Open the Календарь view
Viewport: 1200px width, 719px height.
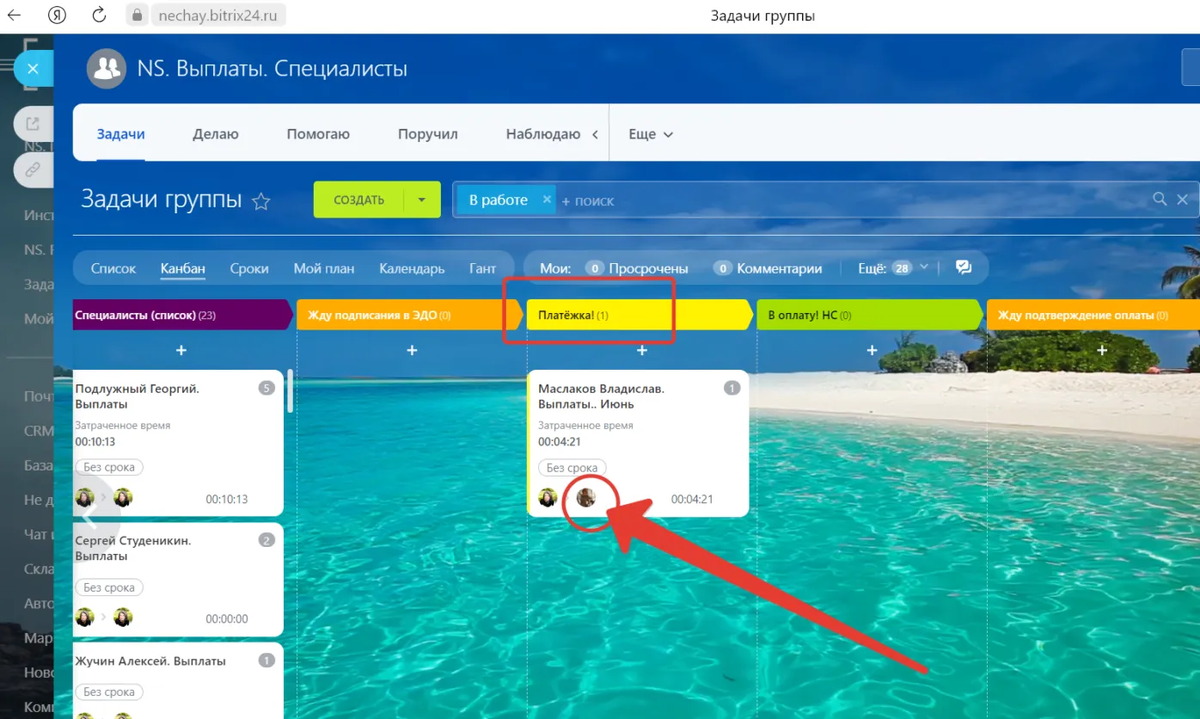[412, 268]
